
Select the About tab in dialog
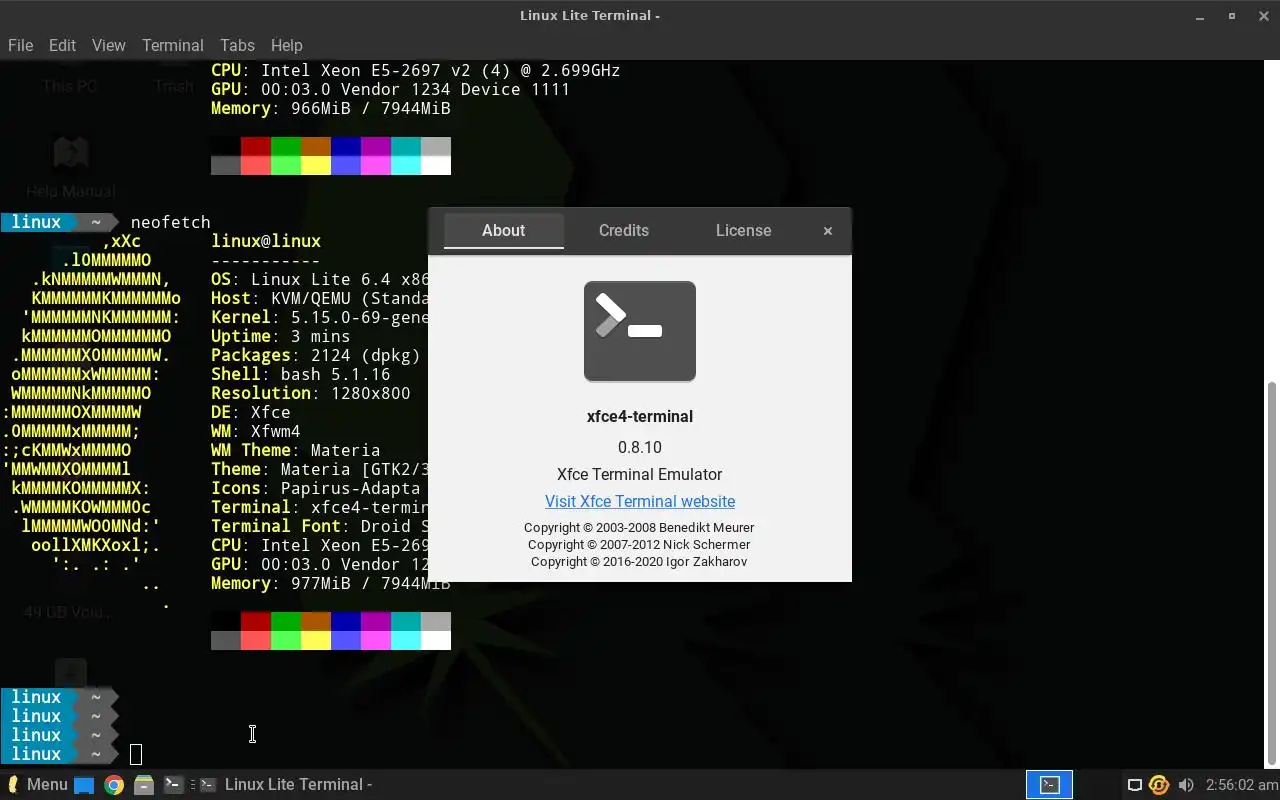pos(503,230)
